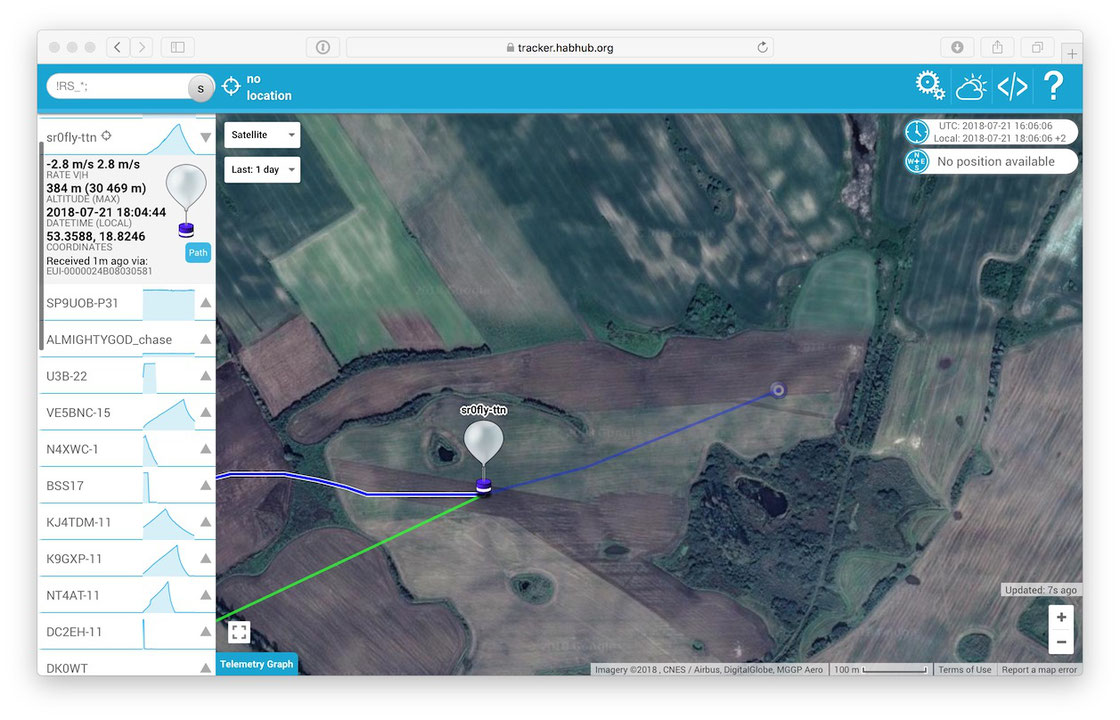The width and height of the screenshot is (1120, 720).
Task: Select the DC2EH-11 vehicle row
Action: pos(127,631)
